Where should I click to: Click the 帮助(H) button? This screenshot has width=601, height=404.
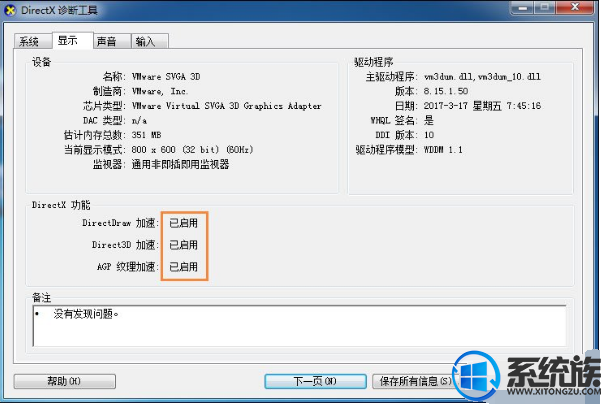tap(64, 381)
